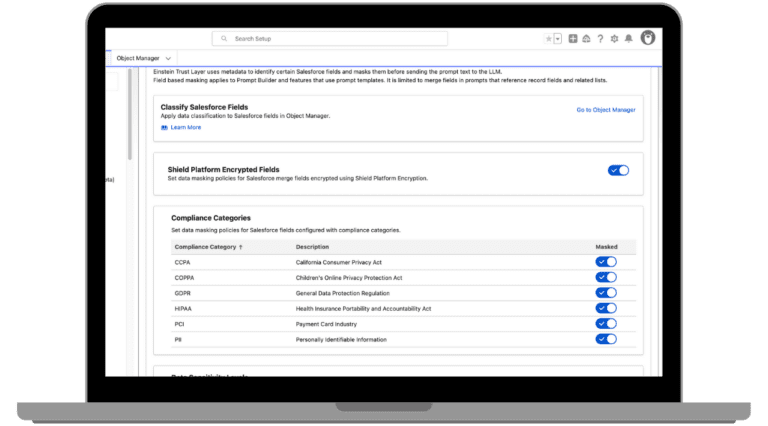Click the Trailhead guidance icon
The image size is (768, 426).
tap(586, 38)
